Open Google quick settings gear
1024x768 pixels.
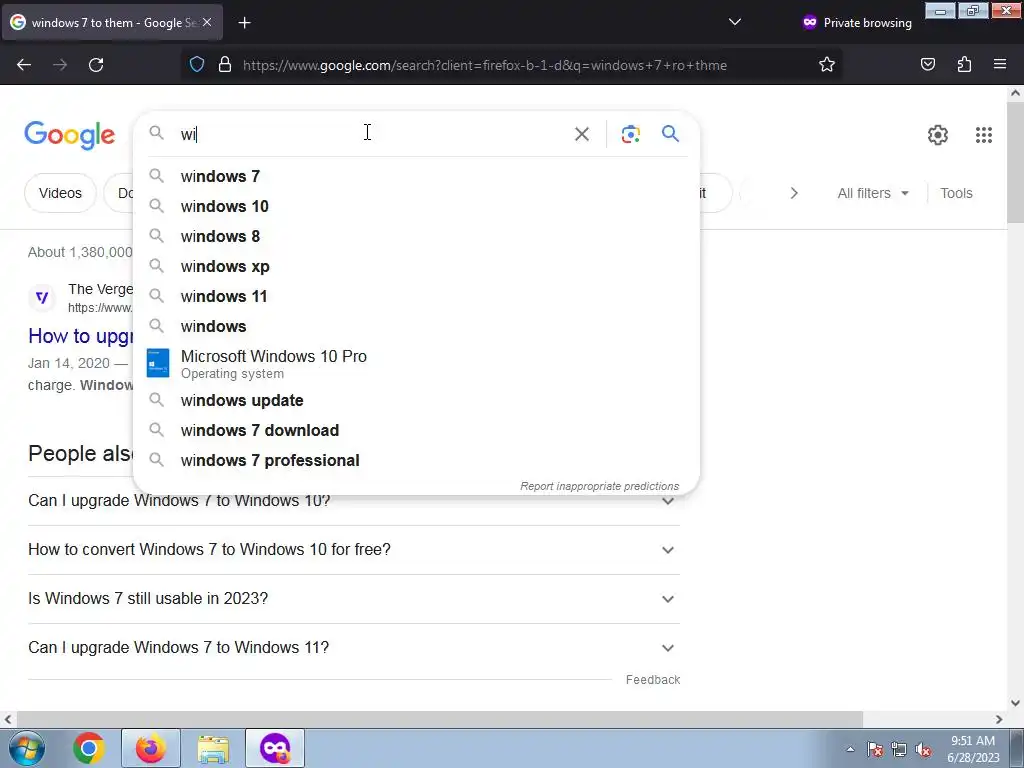click(x=938, y=135)
